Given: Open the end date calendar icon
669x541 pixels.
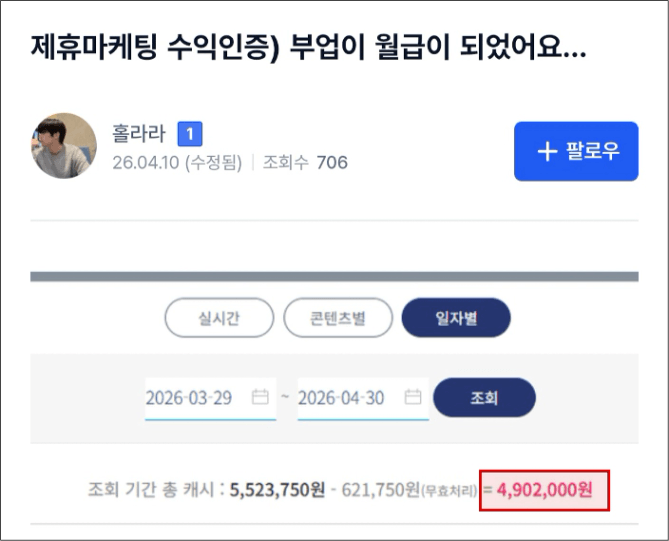Looking at the screenshot, I should pyautogui.click(x=413, y=397).
